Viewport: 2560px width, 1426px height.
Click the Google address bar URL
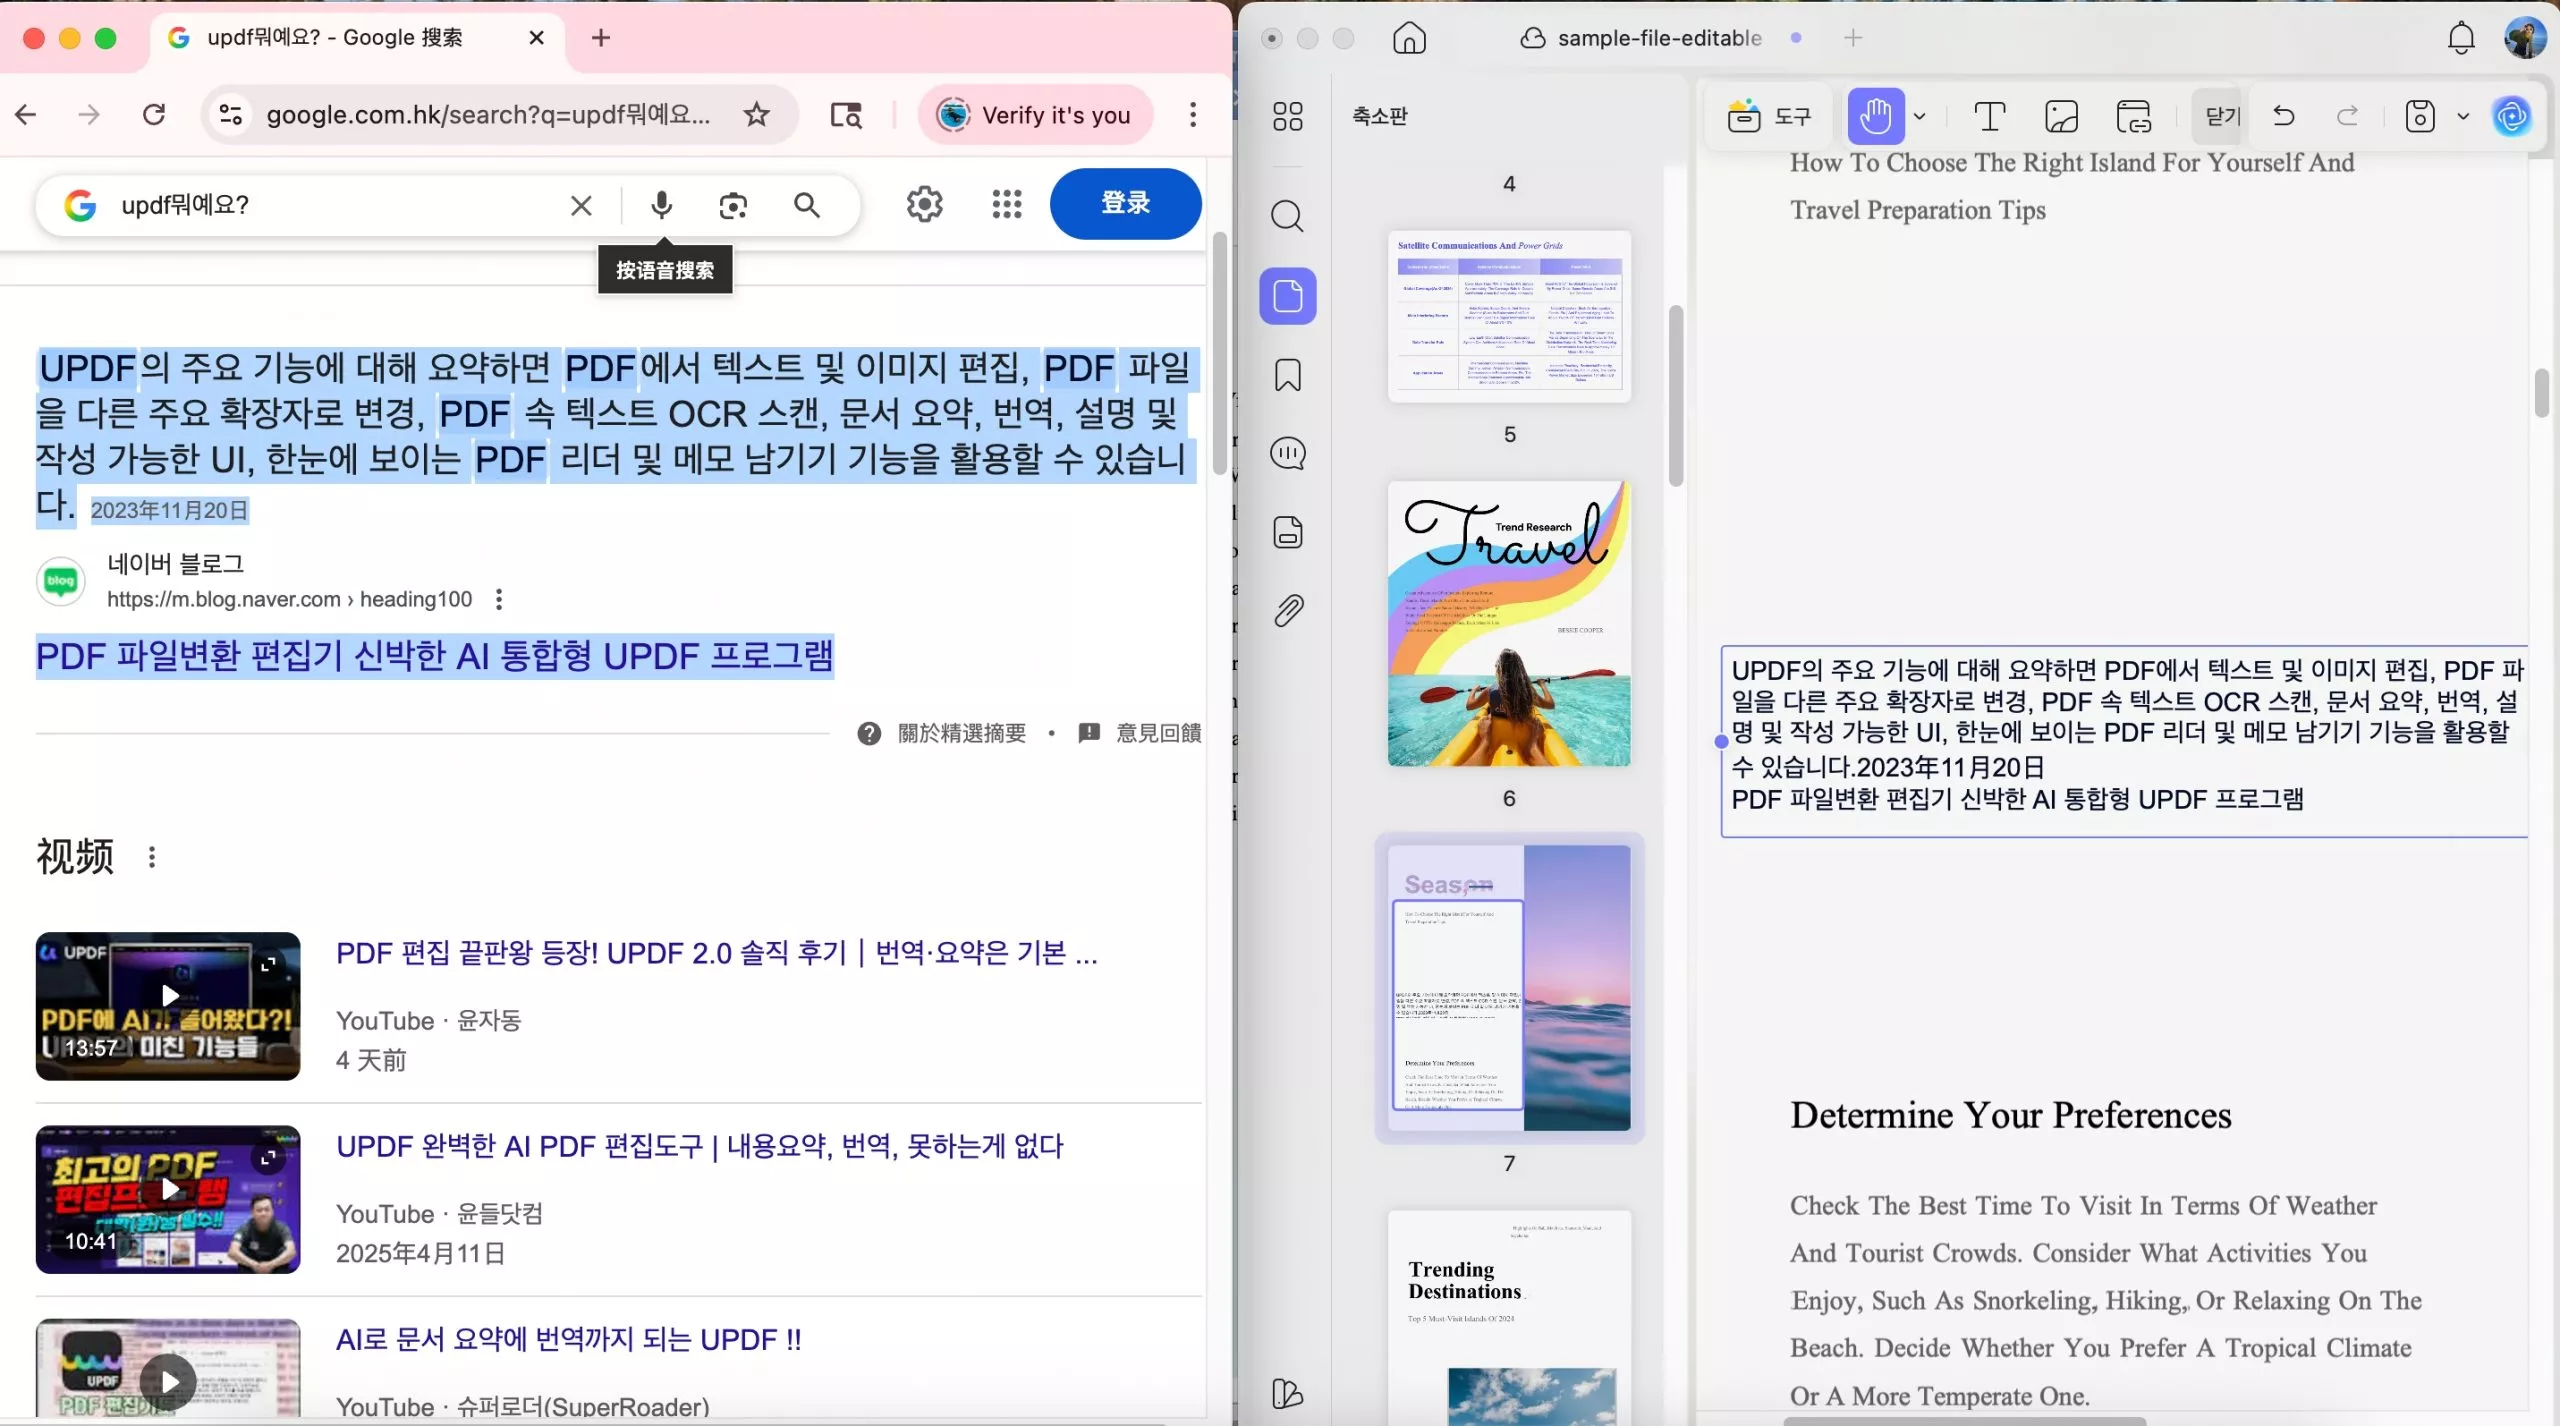[x=488, y=115]
